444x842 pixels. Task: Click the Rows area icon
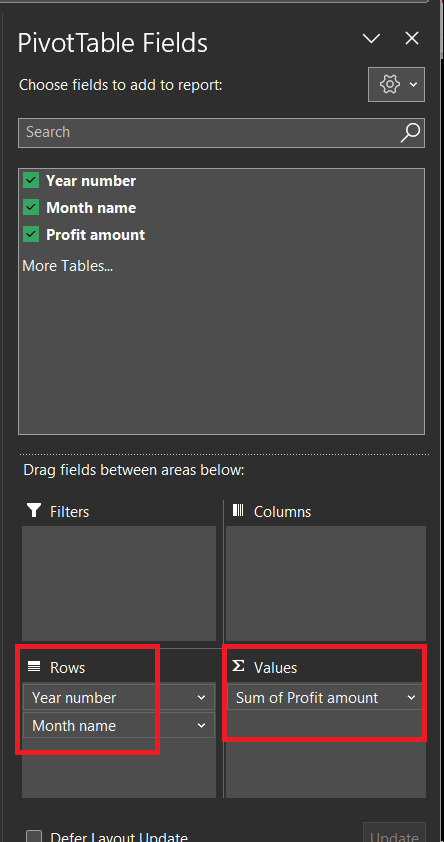[x=34, y=667]
